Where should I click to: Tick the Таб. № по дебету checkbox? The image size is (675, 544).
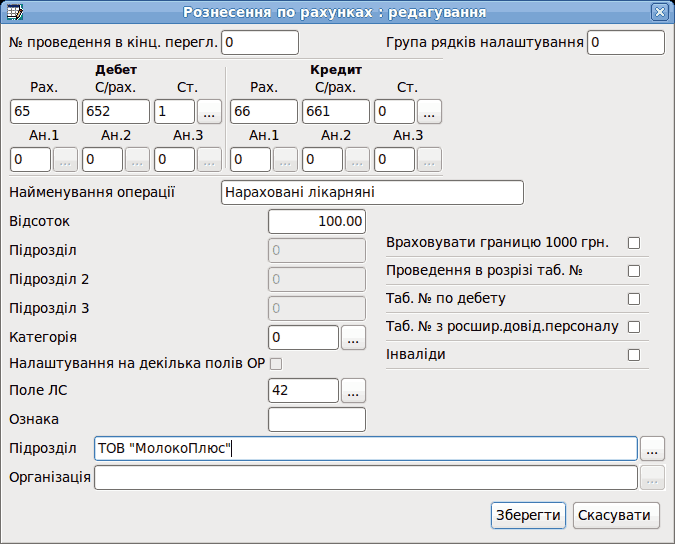(x=634, y=299)
